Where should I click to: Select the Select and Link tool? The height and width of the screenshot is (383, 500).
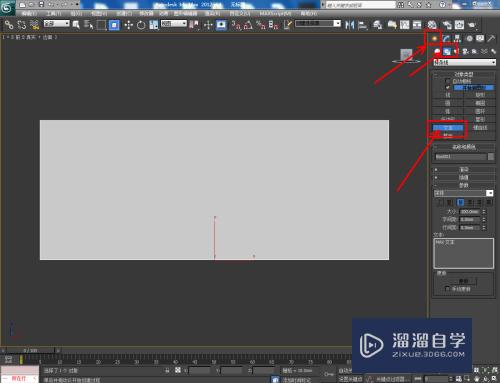point(9,25)
